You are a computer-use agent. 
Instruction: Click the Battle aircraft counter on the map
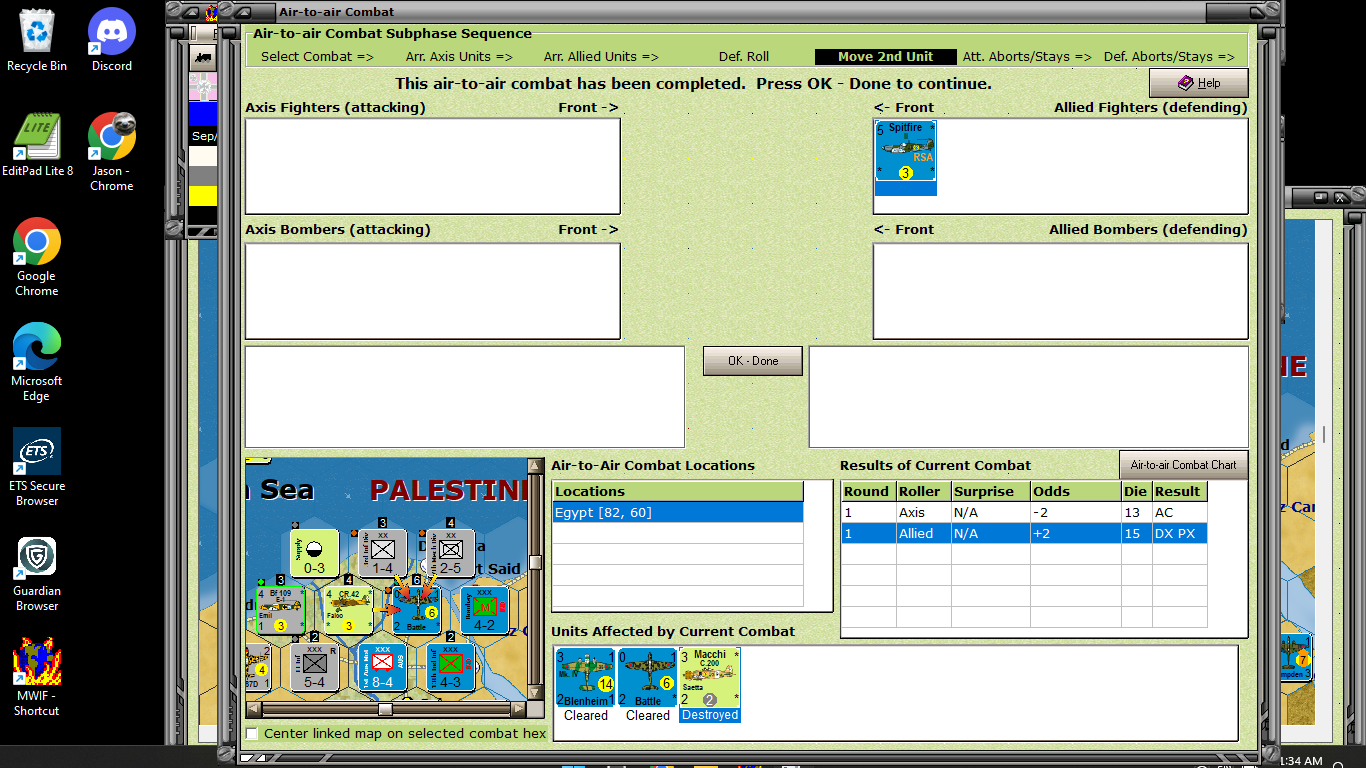[416, 610]
